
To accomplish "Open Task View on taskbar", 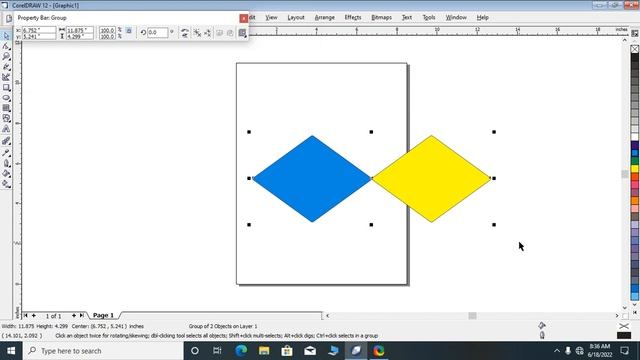I will point(217,351).
